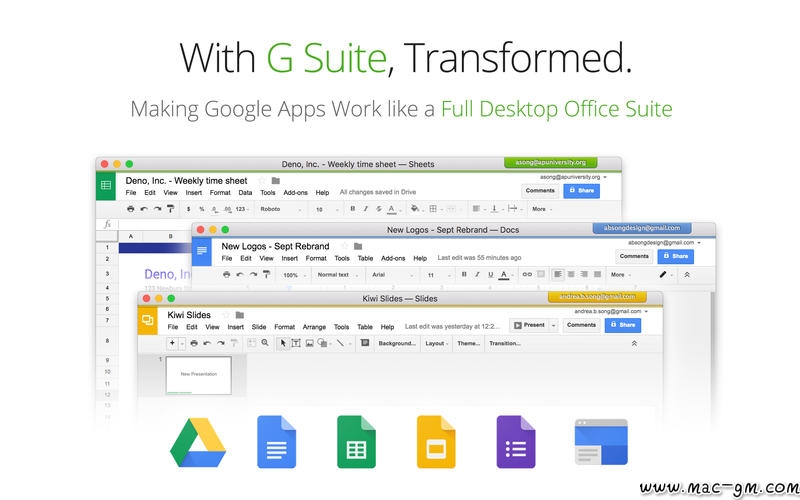
Task: Left align text in the Docs toolbar
Action: [x=558, y=274]
